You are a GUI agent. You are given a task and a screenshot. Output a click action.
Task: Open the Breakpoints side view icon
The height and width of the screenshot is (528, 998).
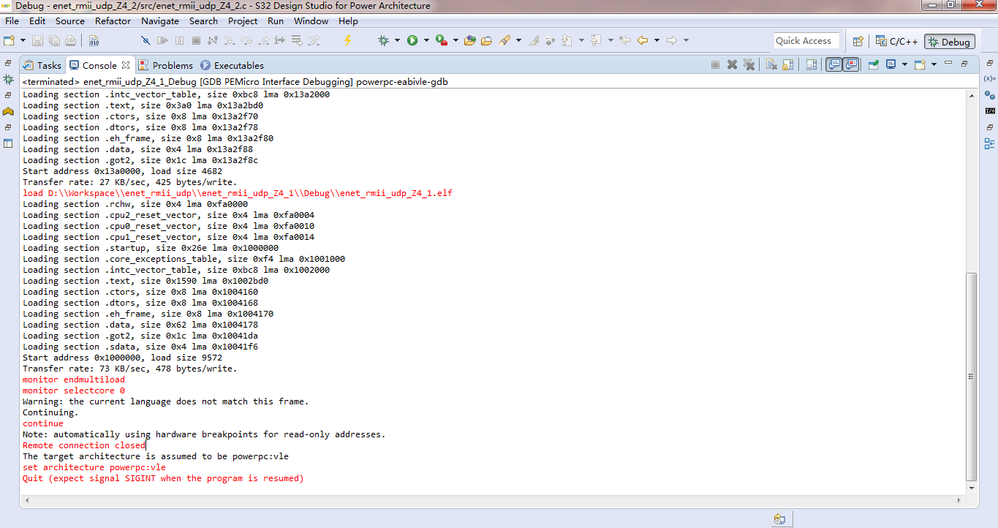pos(990,95)
